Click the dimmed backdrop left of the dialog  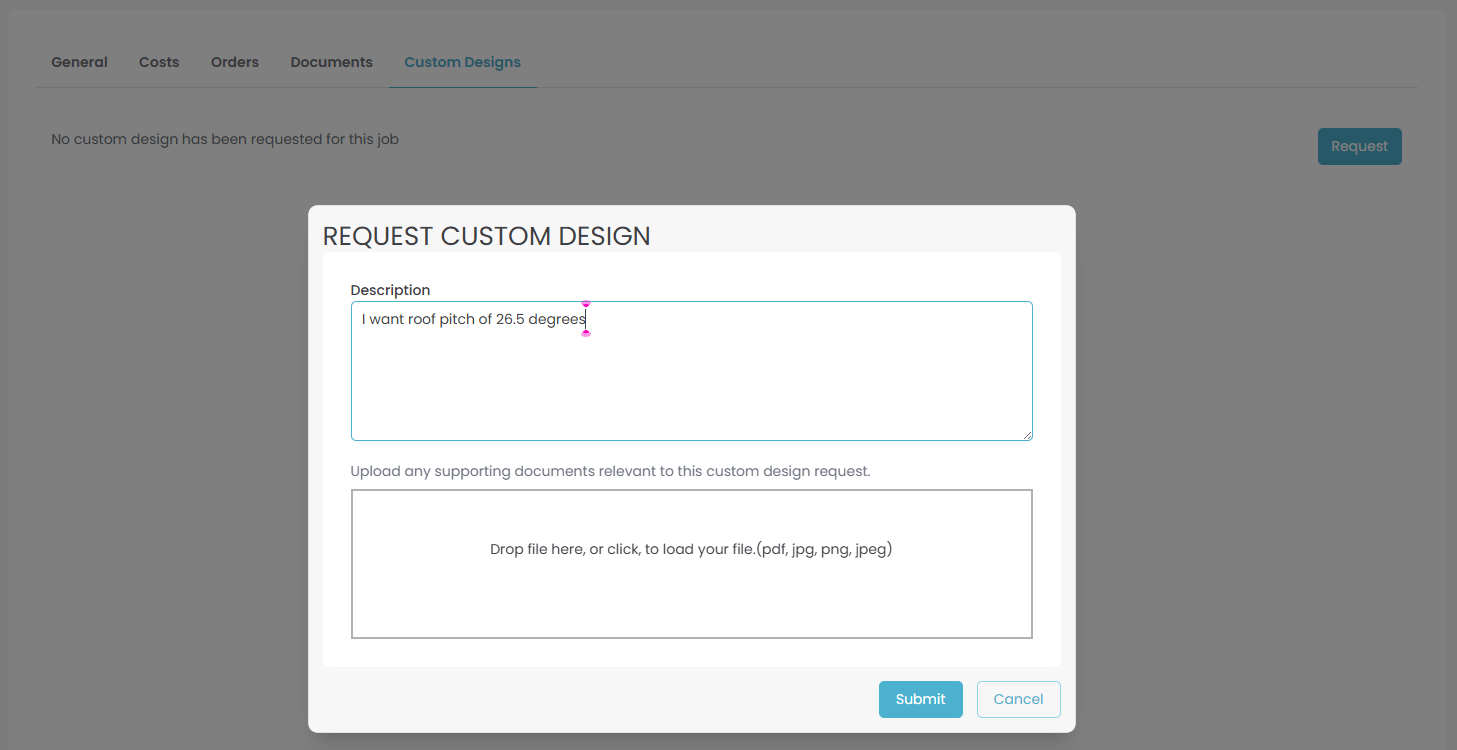point(150,450)
